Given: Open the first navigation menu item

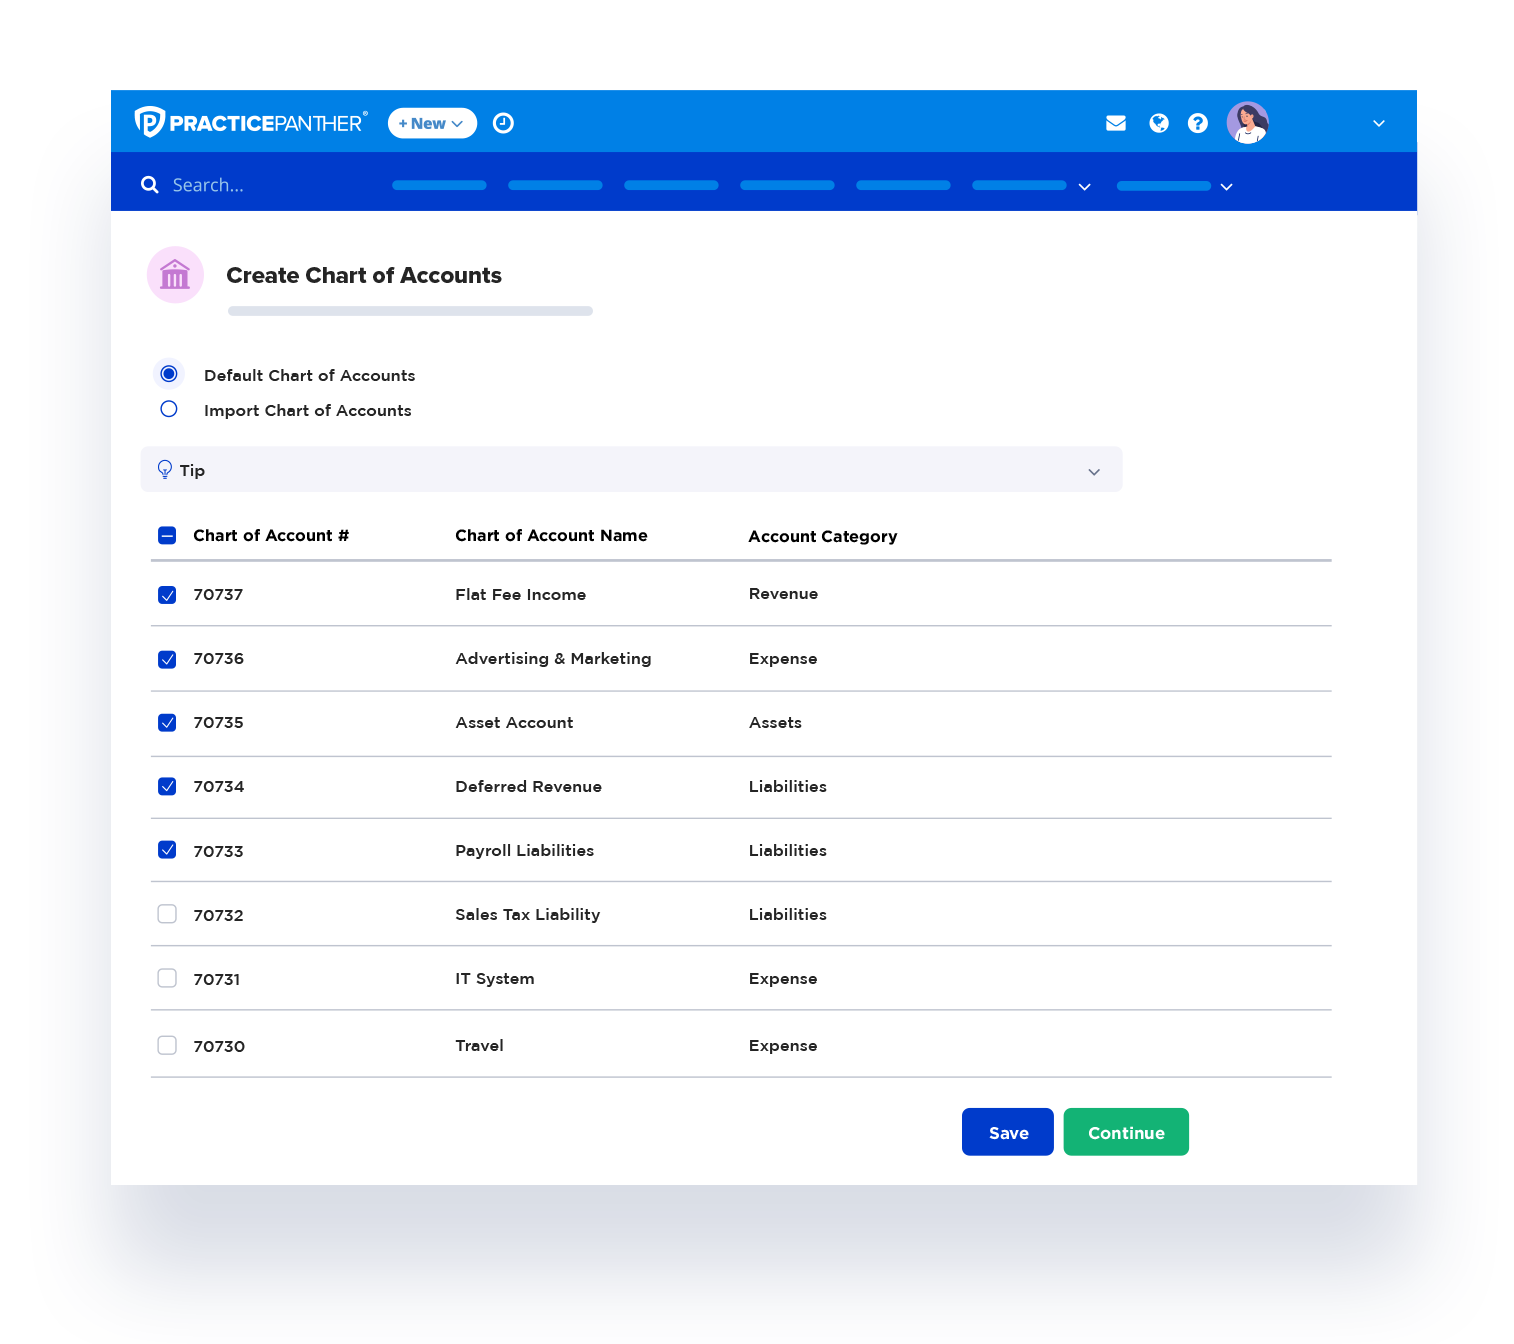Looking at the screenshot, I should click(439, 185).
